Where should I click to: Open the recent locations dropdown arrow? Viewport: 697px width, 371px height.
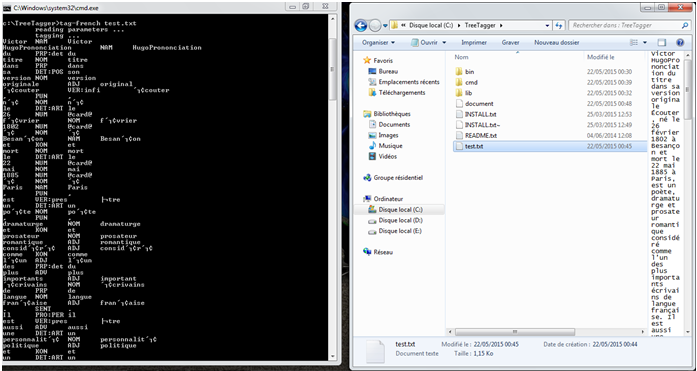tap(385, 26)
